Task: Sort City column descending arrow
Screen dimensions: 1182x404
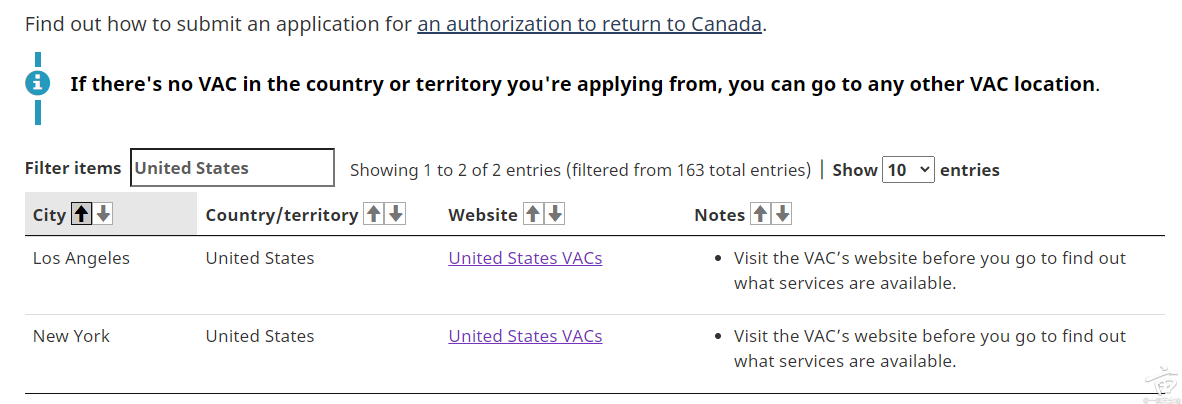Action: 103,214
